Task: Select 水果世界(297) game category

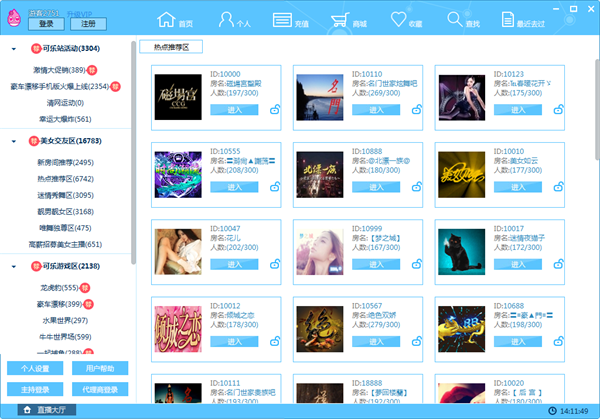Action: (65, 321)
